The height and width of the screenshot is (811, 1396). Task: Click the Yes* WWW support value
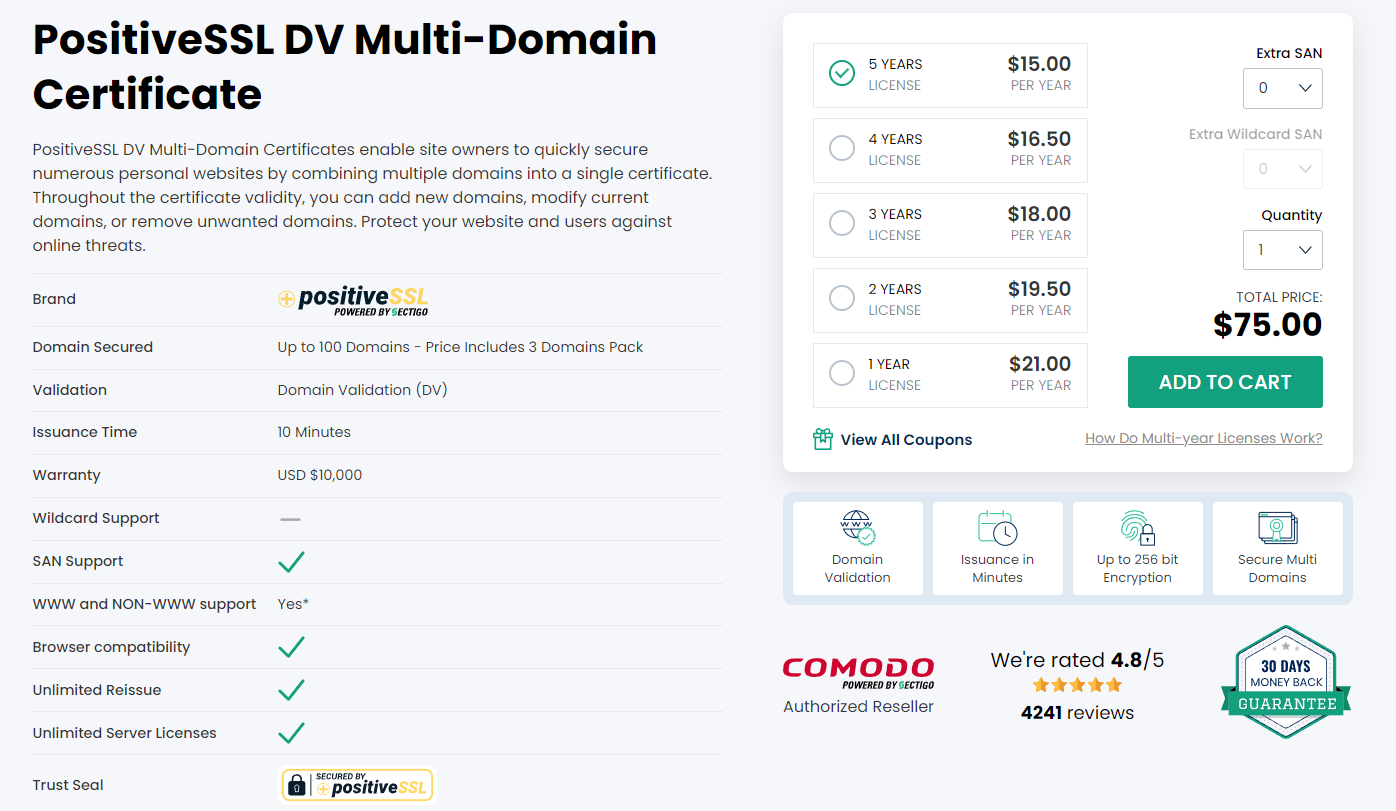tap(293, 604)
